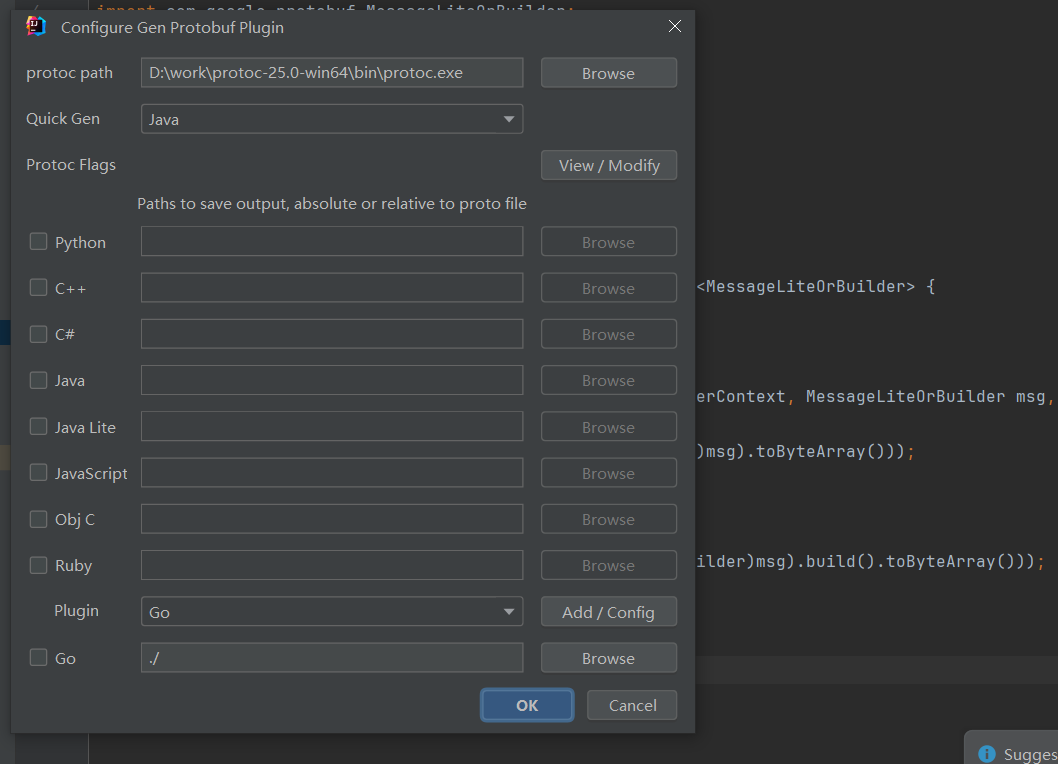Image resolution: width=1058 pixels, height=764 pixels.
Task: Click Browse button in the C++ row
Action: pos(609,288)
